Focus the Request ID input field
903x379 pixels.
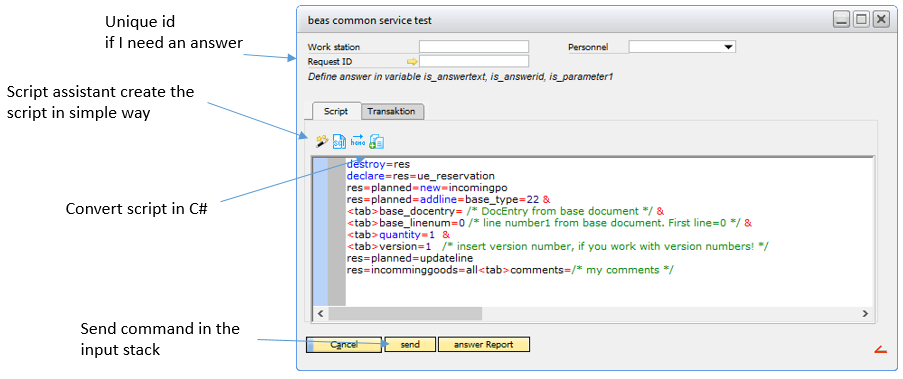tap(473, 62)
